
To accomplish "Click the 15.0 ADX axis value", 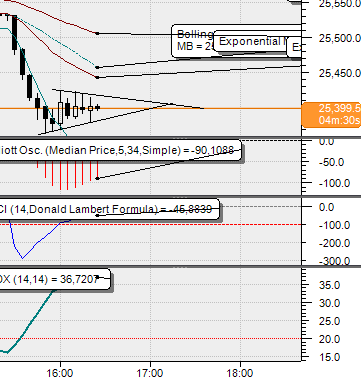I will 329,357.
